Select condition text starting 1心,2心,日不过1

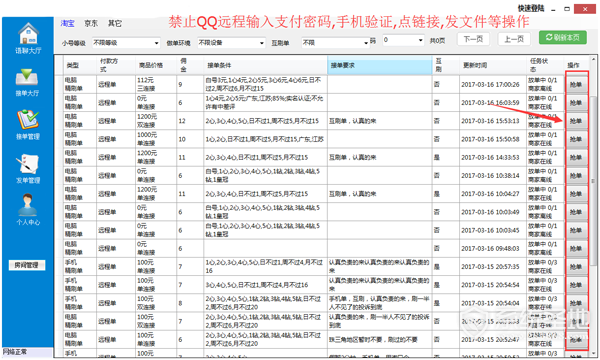(264, 139)
